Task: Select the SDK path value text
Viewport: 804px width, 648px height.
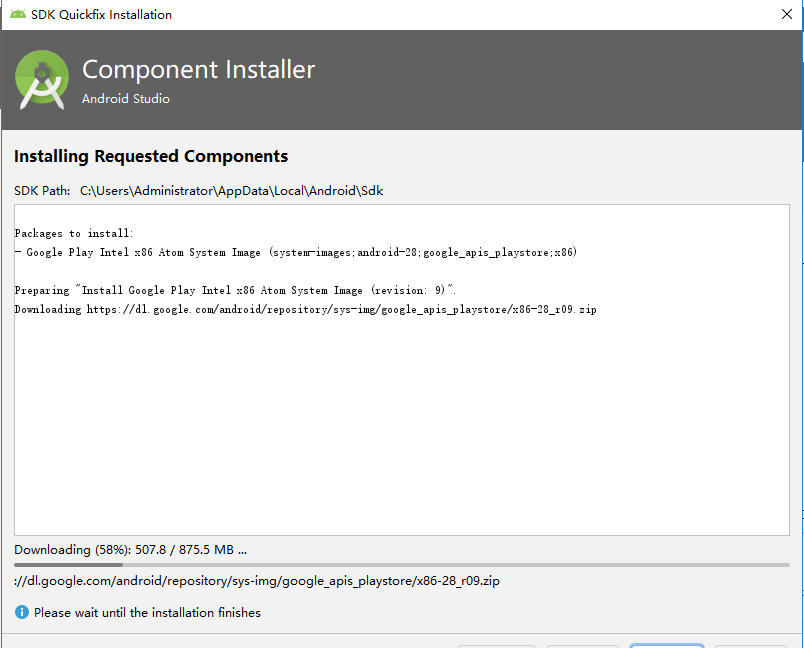Action: click(232, 191)
